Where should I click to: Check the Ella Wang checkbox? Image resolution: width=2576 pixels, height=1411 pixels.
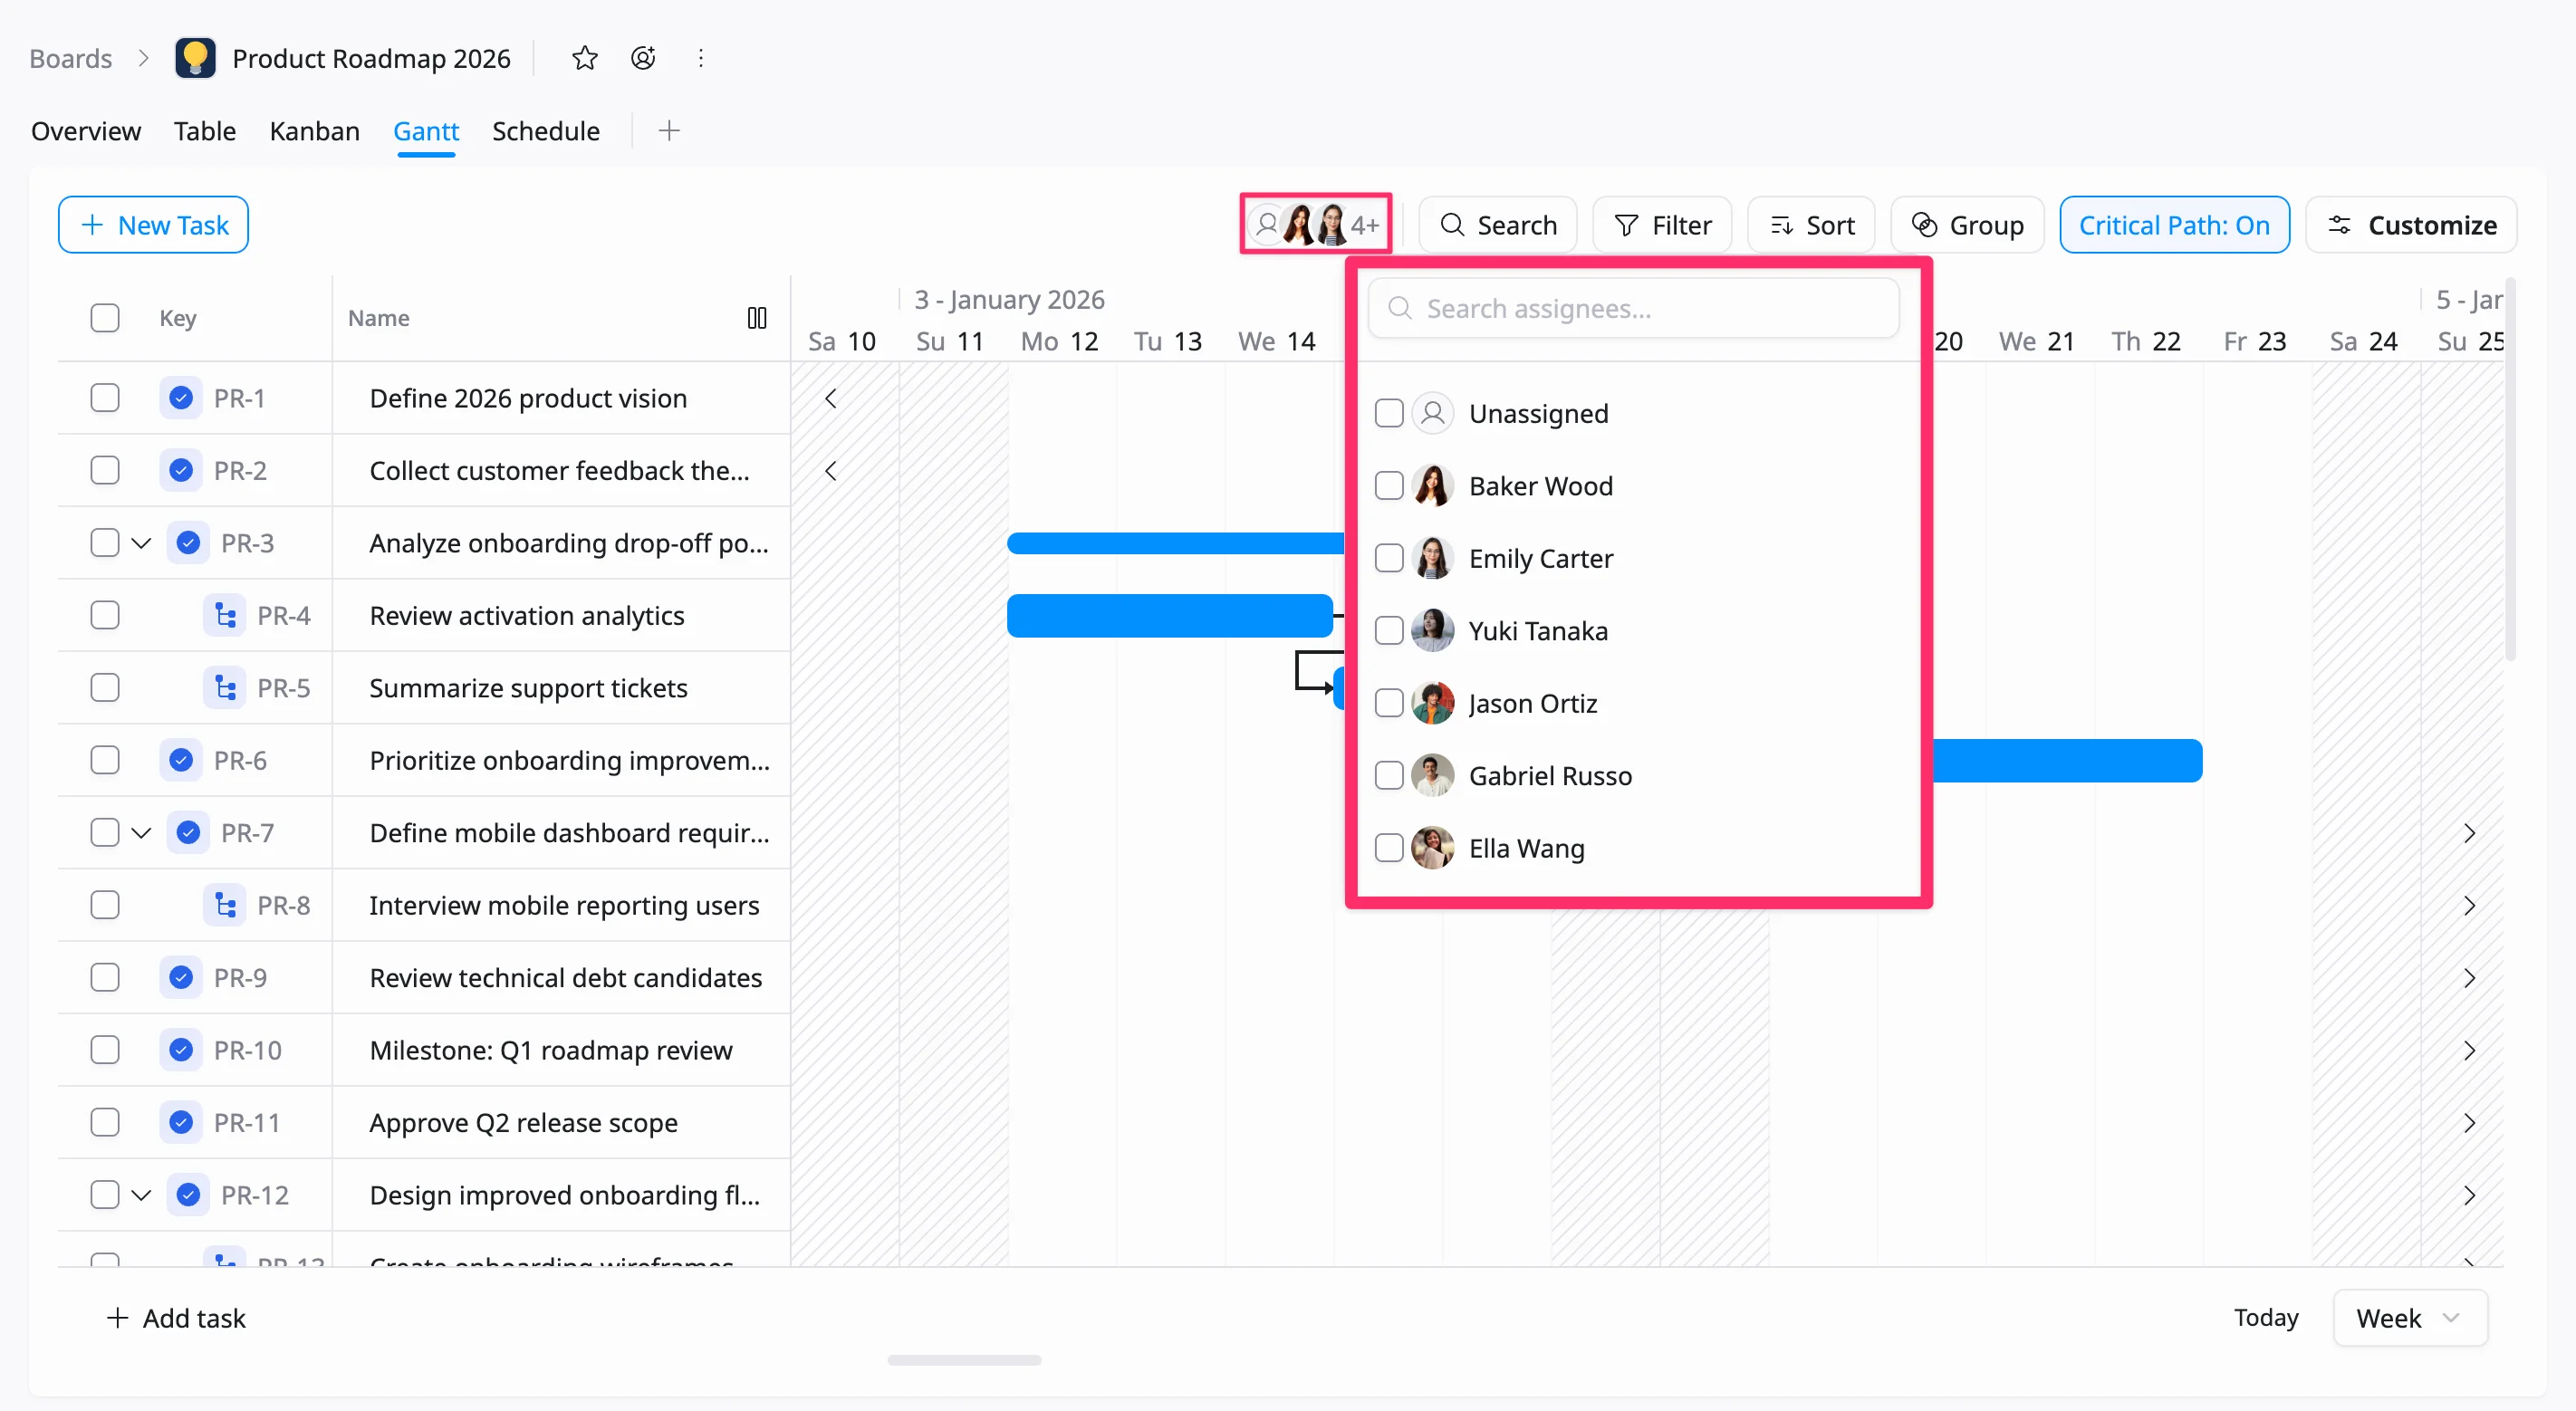1389,849
